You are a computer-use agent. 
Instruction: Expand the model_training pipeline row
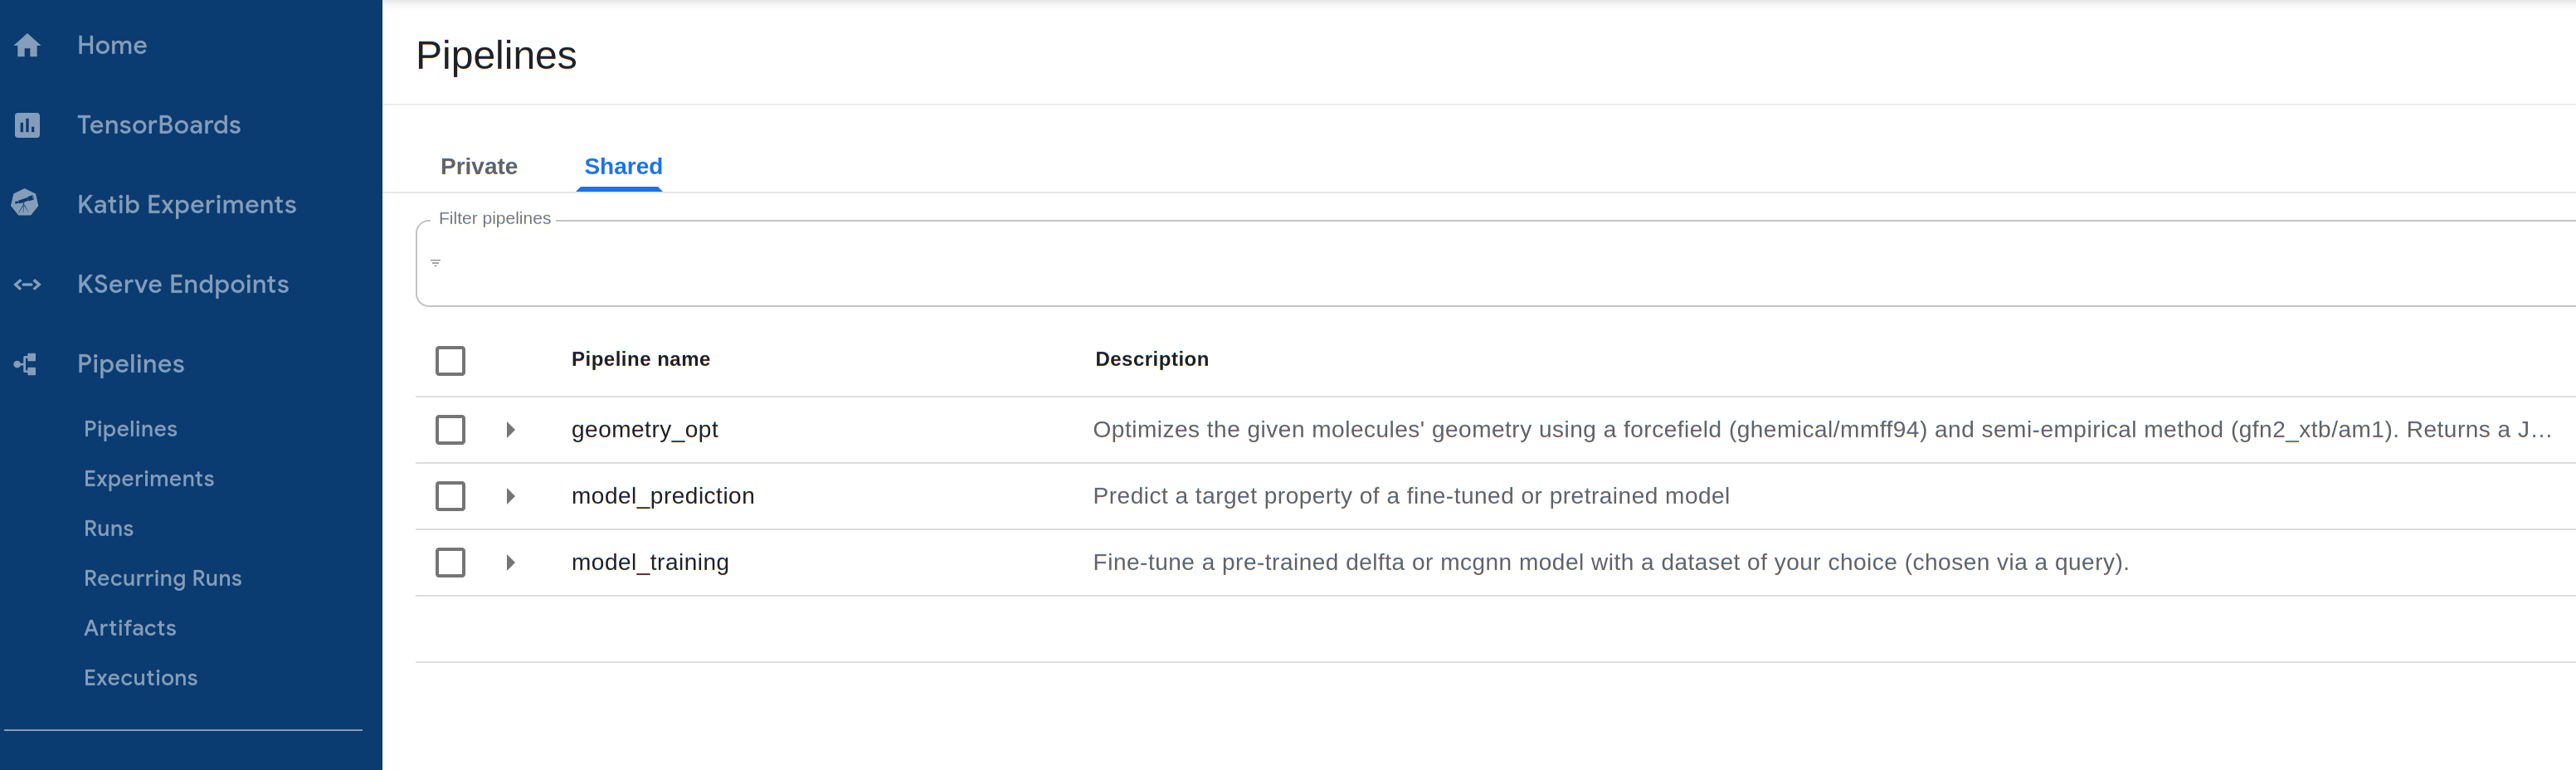510,563
